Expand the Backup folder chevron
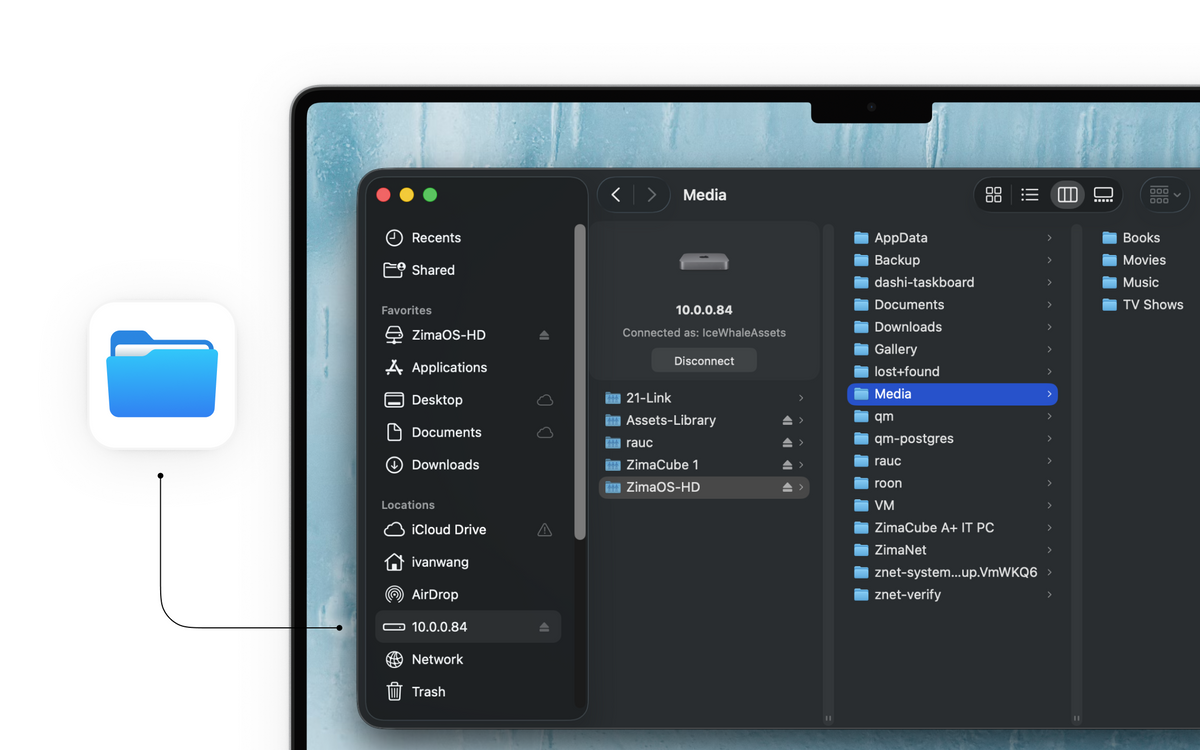Image resolution: width=1200 pixels, height=750 pixels. 1049,260
